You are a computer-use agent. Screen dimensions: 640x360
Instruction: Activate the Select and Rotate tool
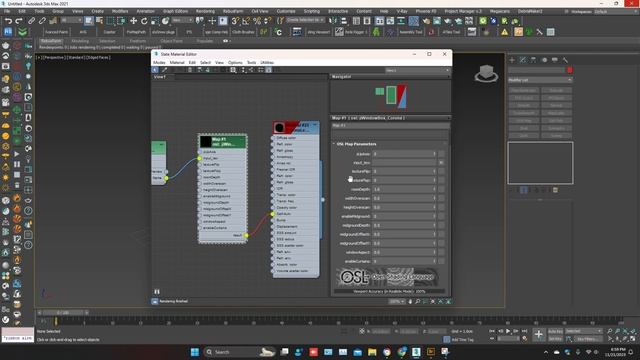[144, 21]
